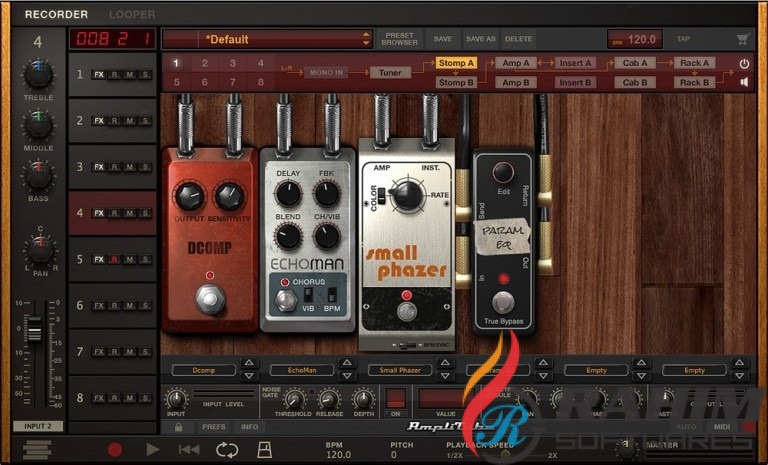This screenshot has width=768, height=465.
Task: Select Amp A in signal chain
Action: 516,63
